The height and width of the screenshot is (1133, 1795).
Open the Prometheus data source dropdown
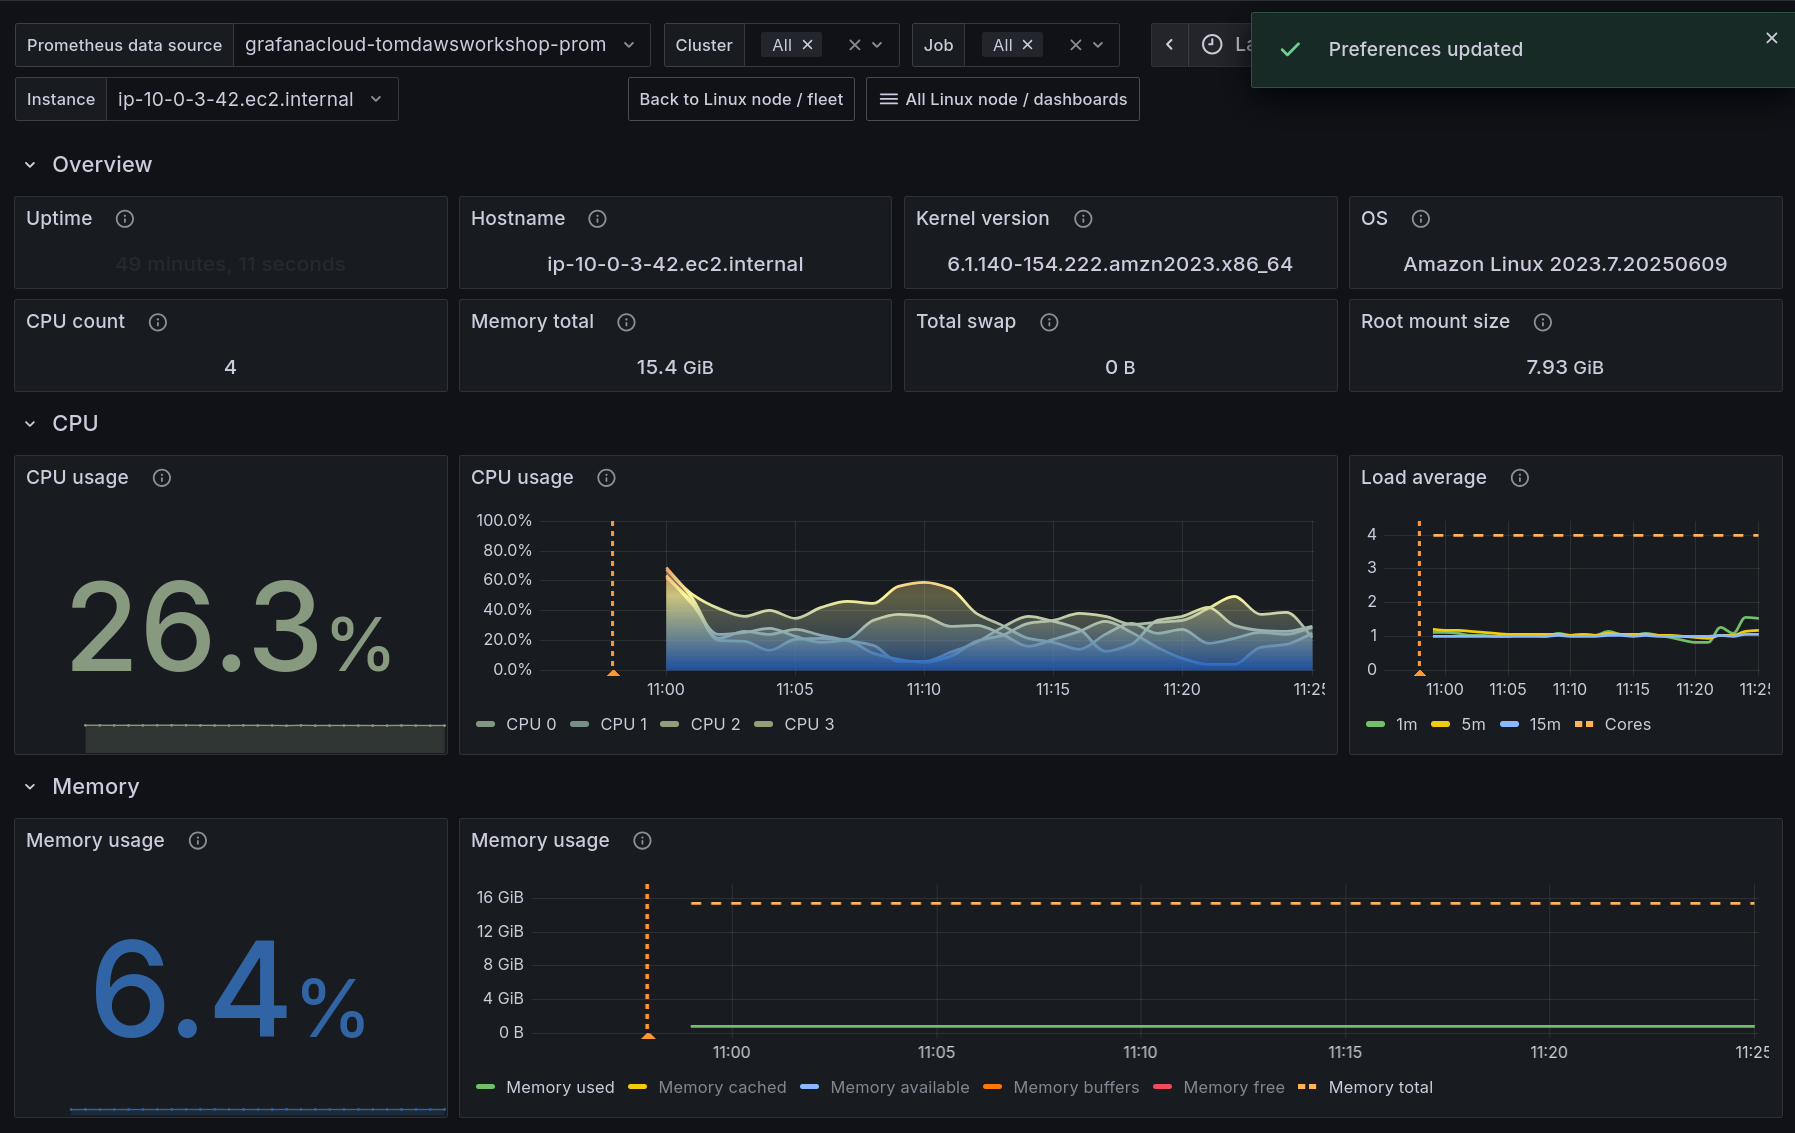point(440,45)
